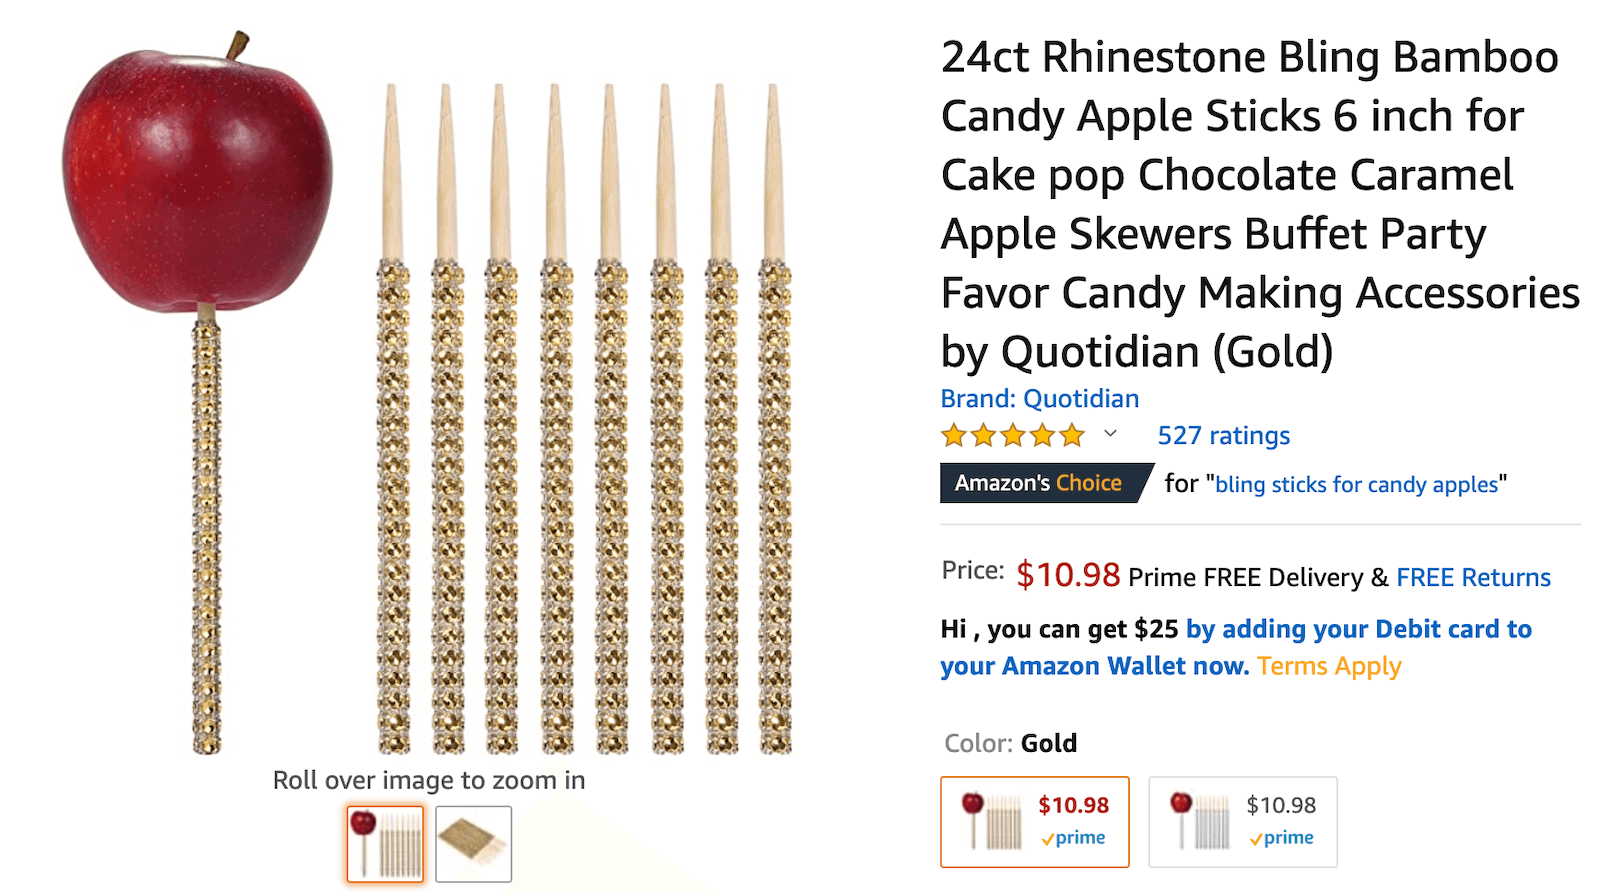The height and width of the screenshot is (894, 1600).
Task: Select the silver color swatch option
Action: coord(1243,822)
